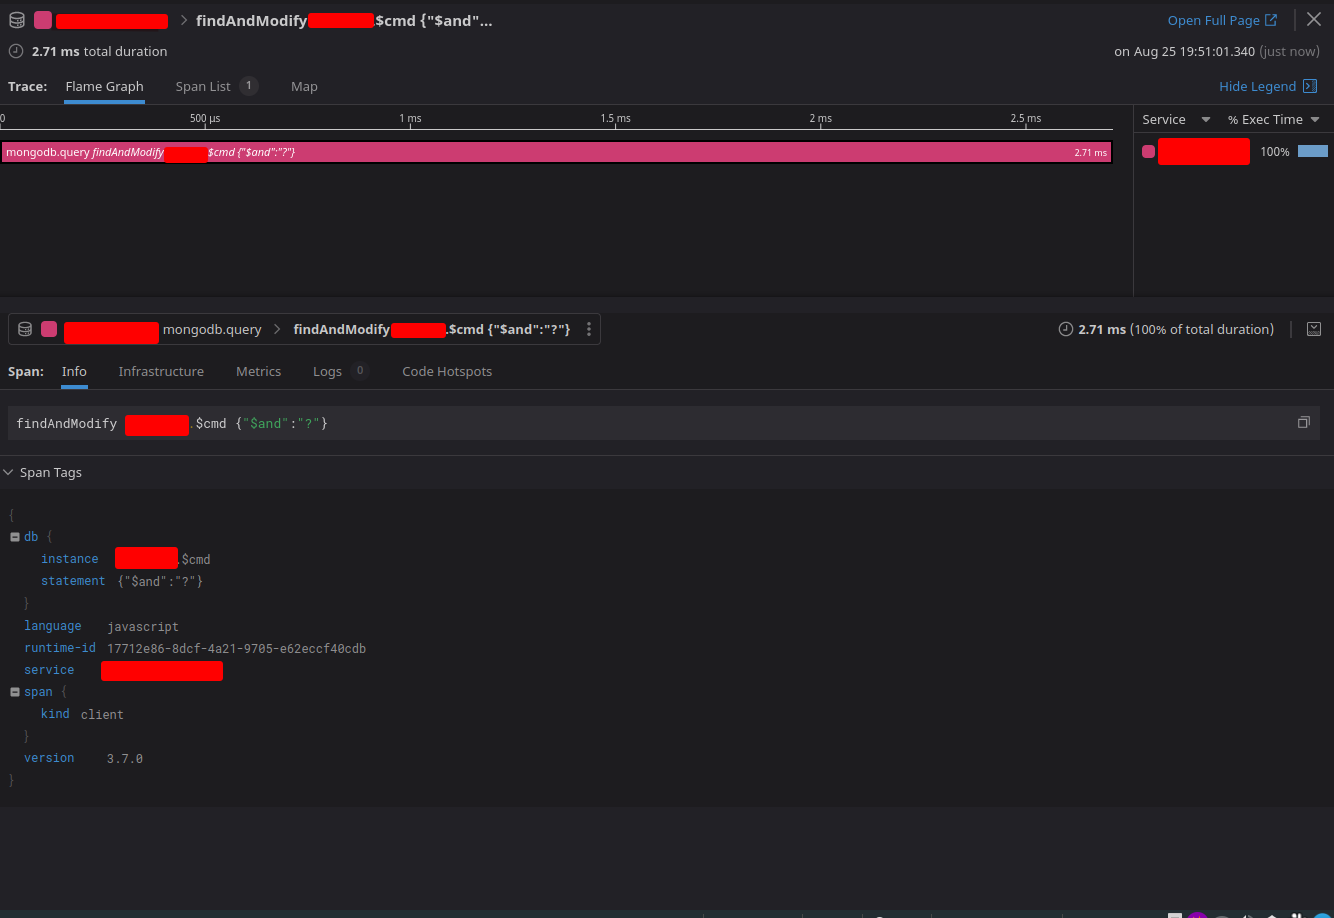The height and width of the screenshot is (918, 1334).
Task: Copy the findAndModify query with copy icon
Action: click(x=1303, y=423)
